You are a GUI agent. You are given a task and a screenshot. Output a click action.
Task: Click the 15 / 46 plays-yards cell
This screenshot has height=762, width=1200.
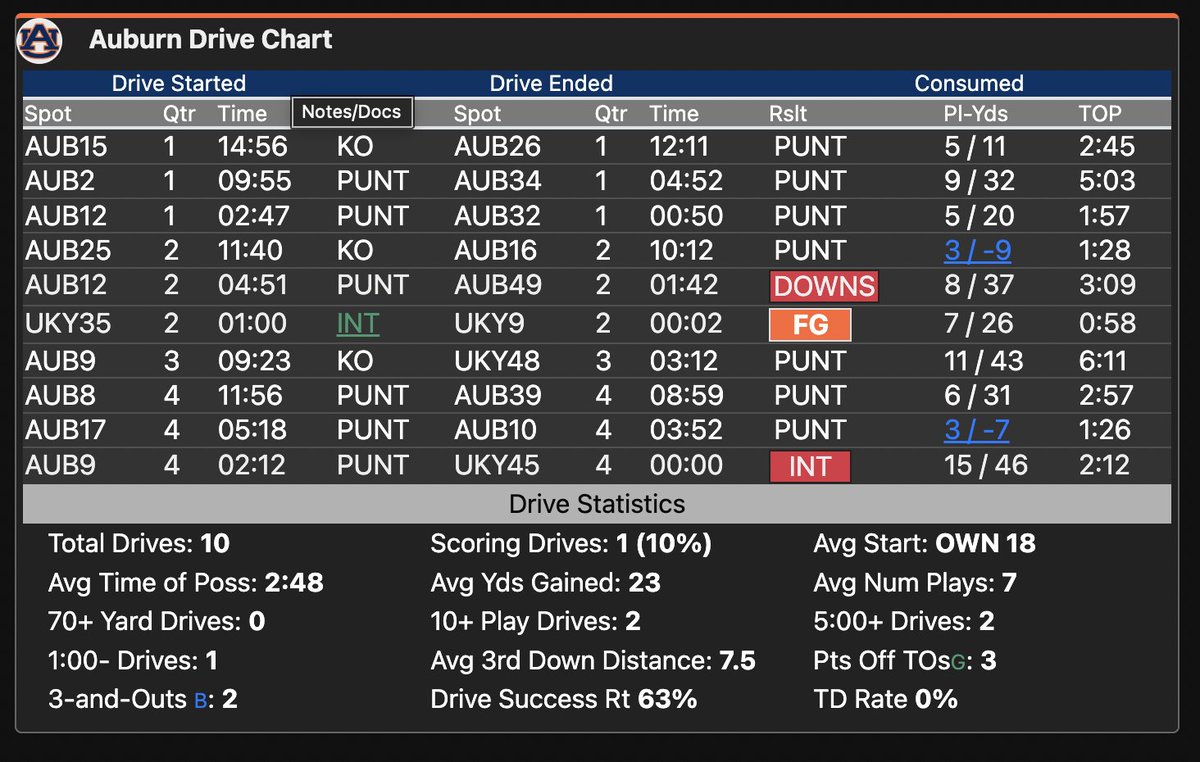pos(986,465)
